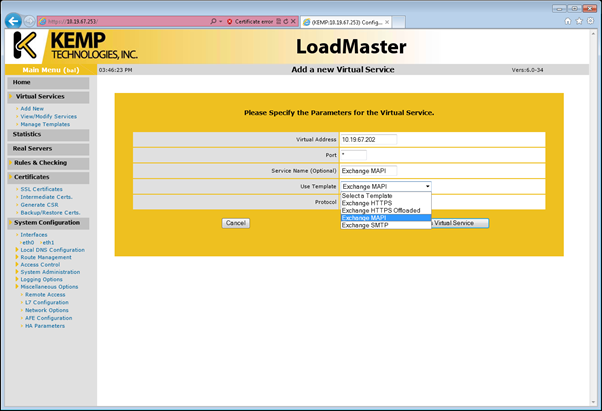Choose Exchange HTTPS from template list
Viewport: 602px width, 411px height.
(366, 203)
